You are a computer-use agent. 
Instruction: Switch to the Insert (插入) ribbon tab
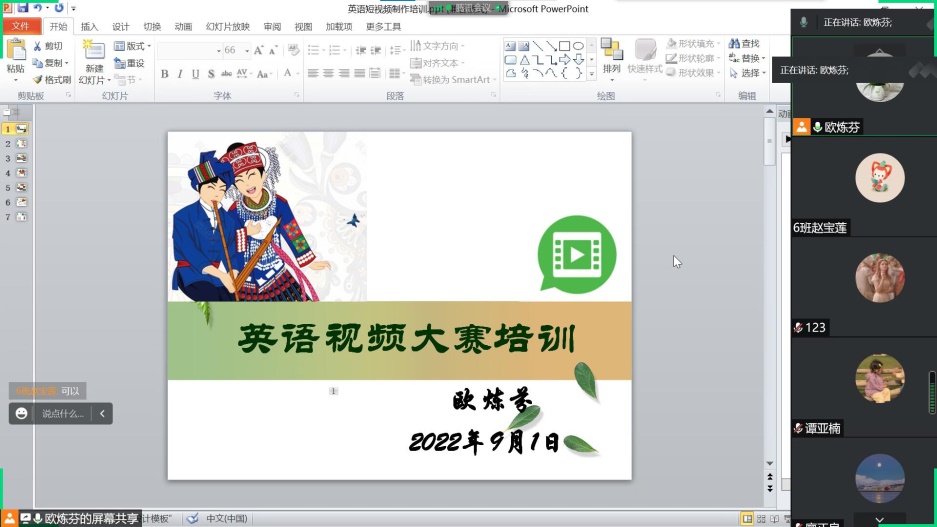point(89,26)
